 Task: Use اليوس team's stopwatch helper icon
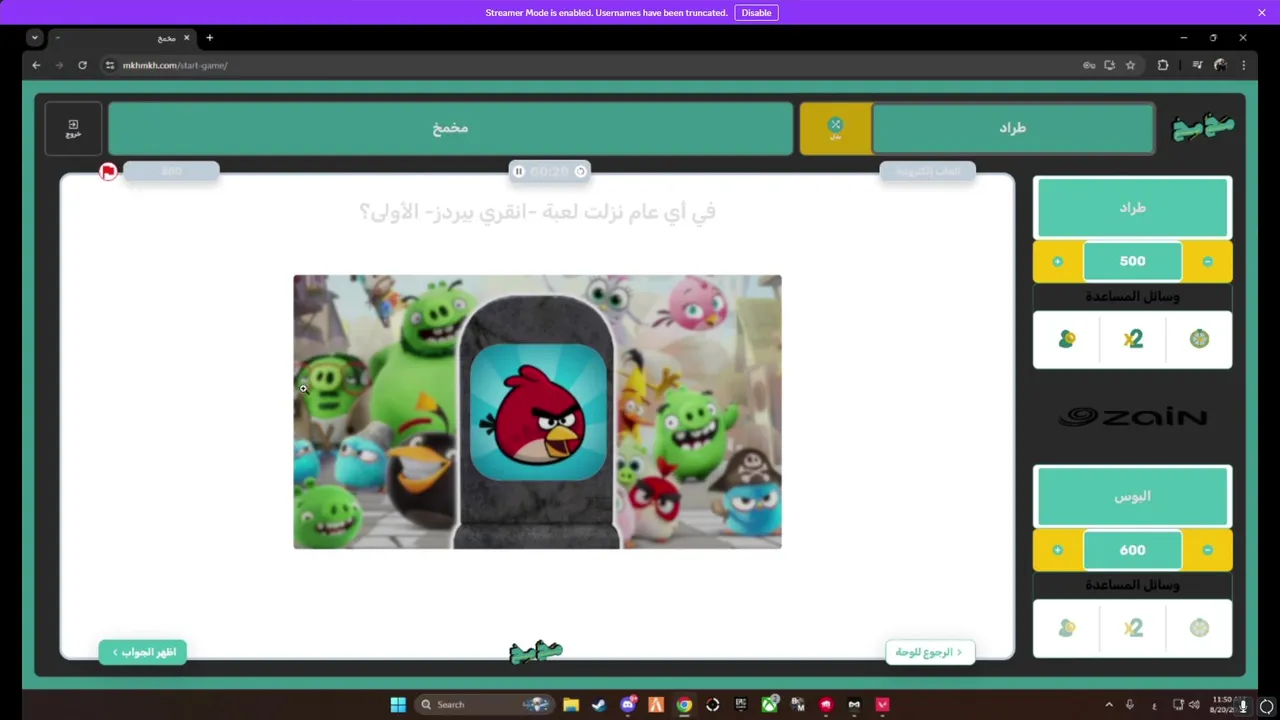1199,628
